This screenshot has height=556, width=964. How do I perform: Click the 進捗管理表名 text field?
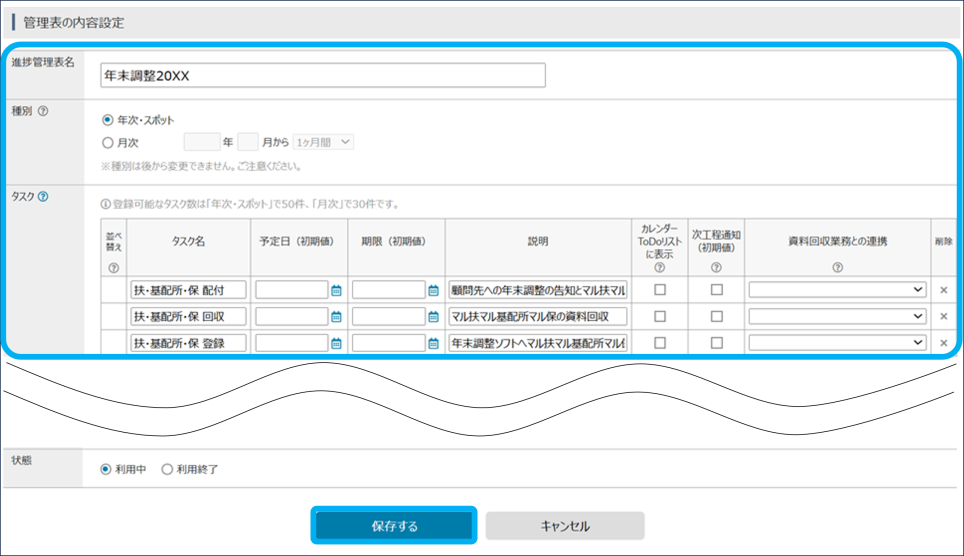click(x=323, y=76)
